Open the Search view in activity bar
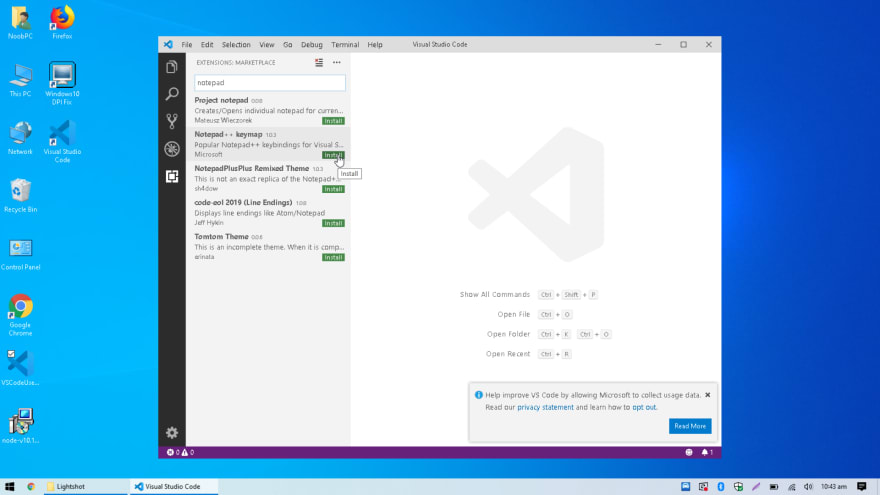The height and width of the screenshot is (495, 880). tap(172, 94)
